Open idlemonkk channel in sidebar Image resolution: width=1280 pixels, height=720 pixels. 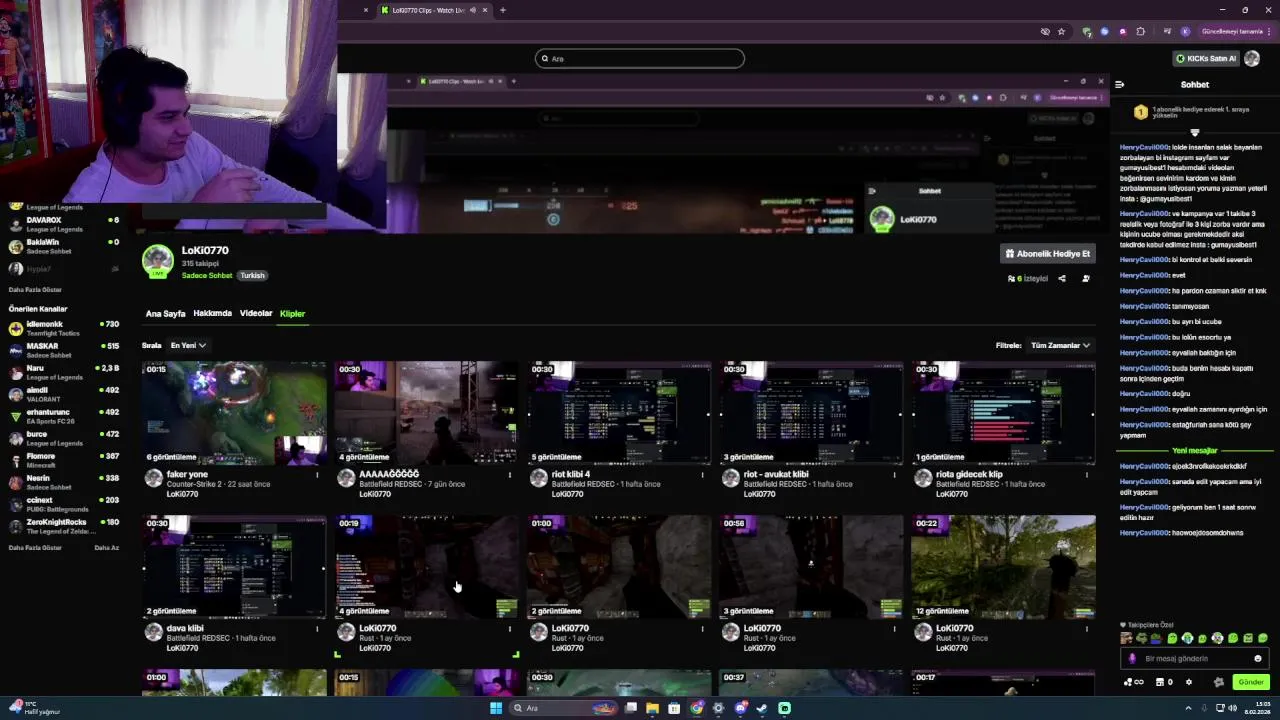(x=64, y=328)
